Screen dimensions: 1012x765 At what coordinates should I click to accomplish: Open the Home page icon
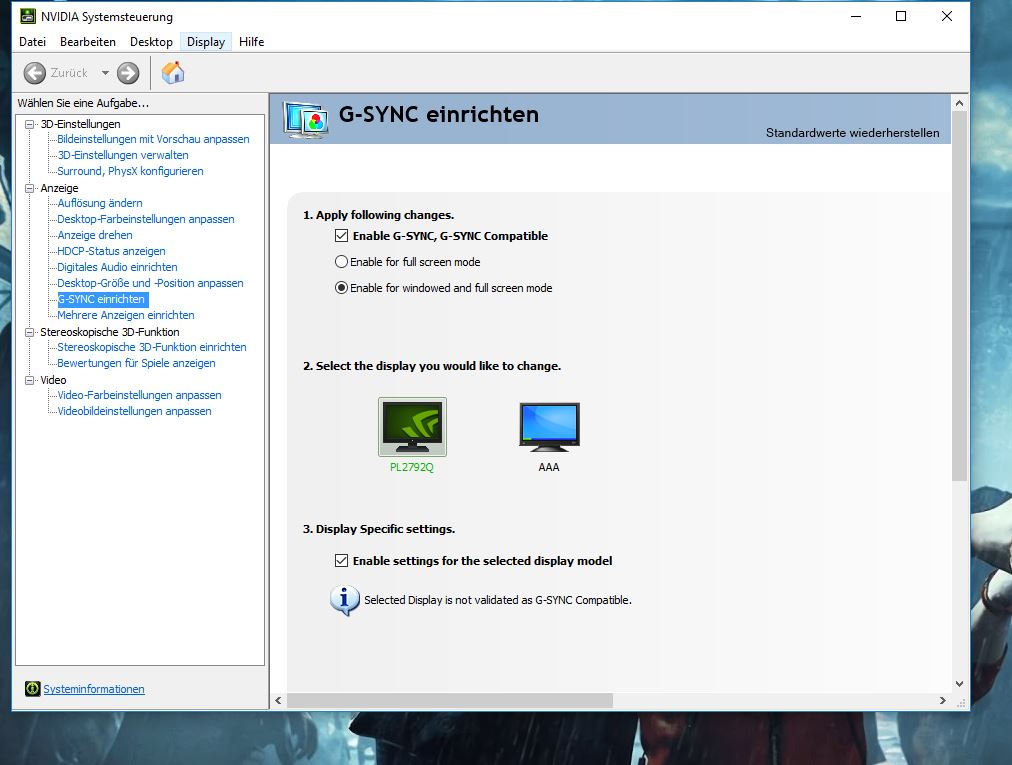[173, 72]
